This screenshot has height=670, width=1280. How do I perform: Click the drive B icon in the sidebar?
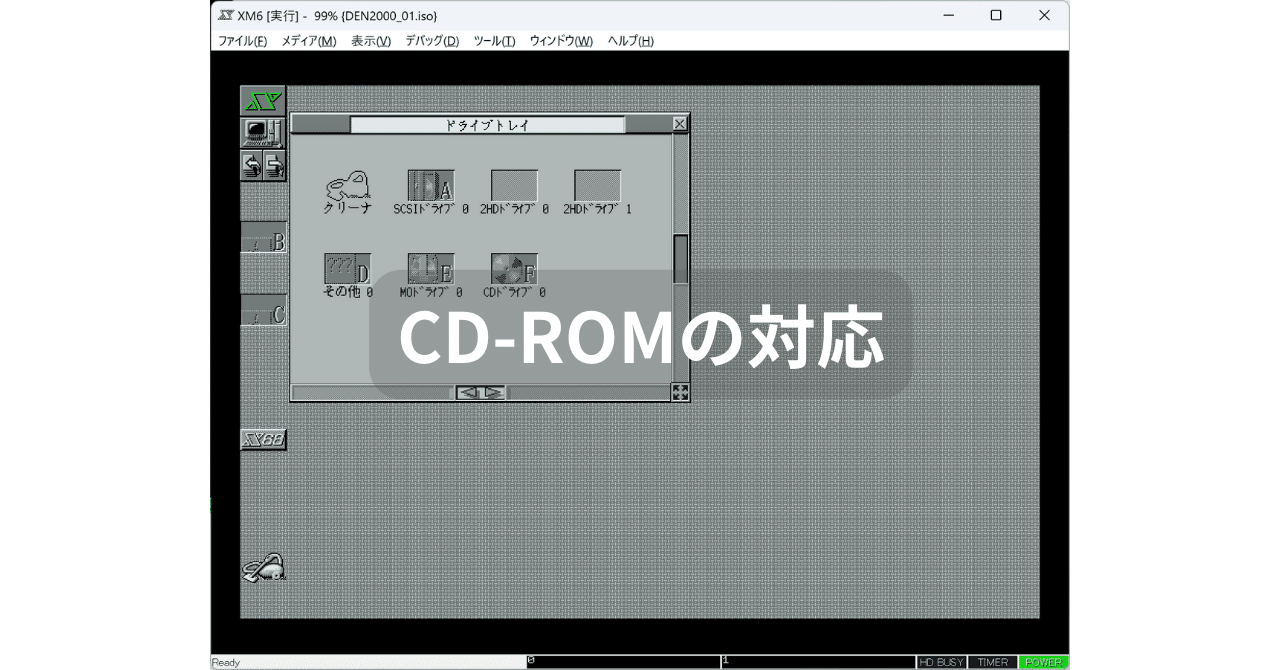coord(264,239)
